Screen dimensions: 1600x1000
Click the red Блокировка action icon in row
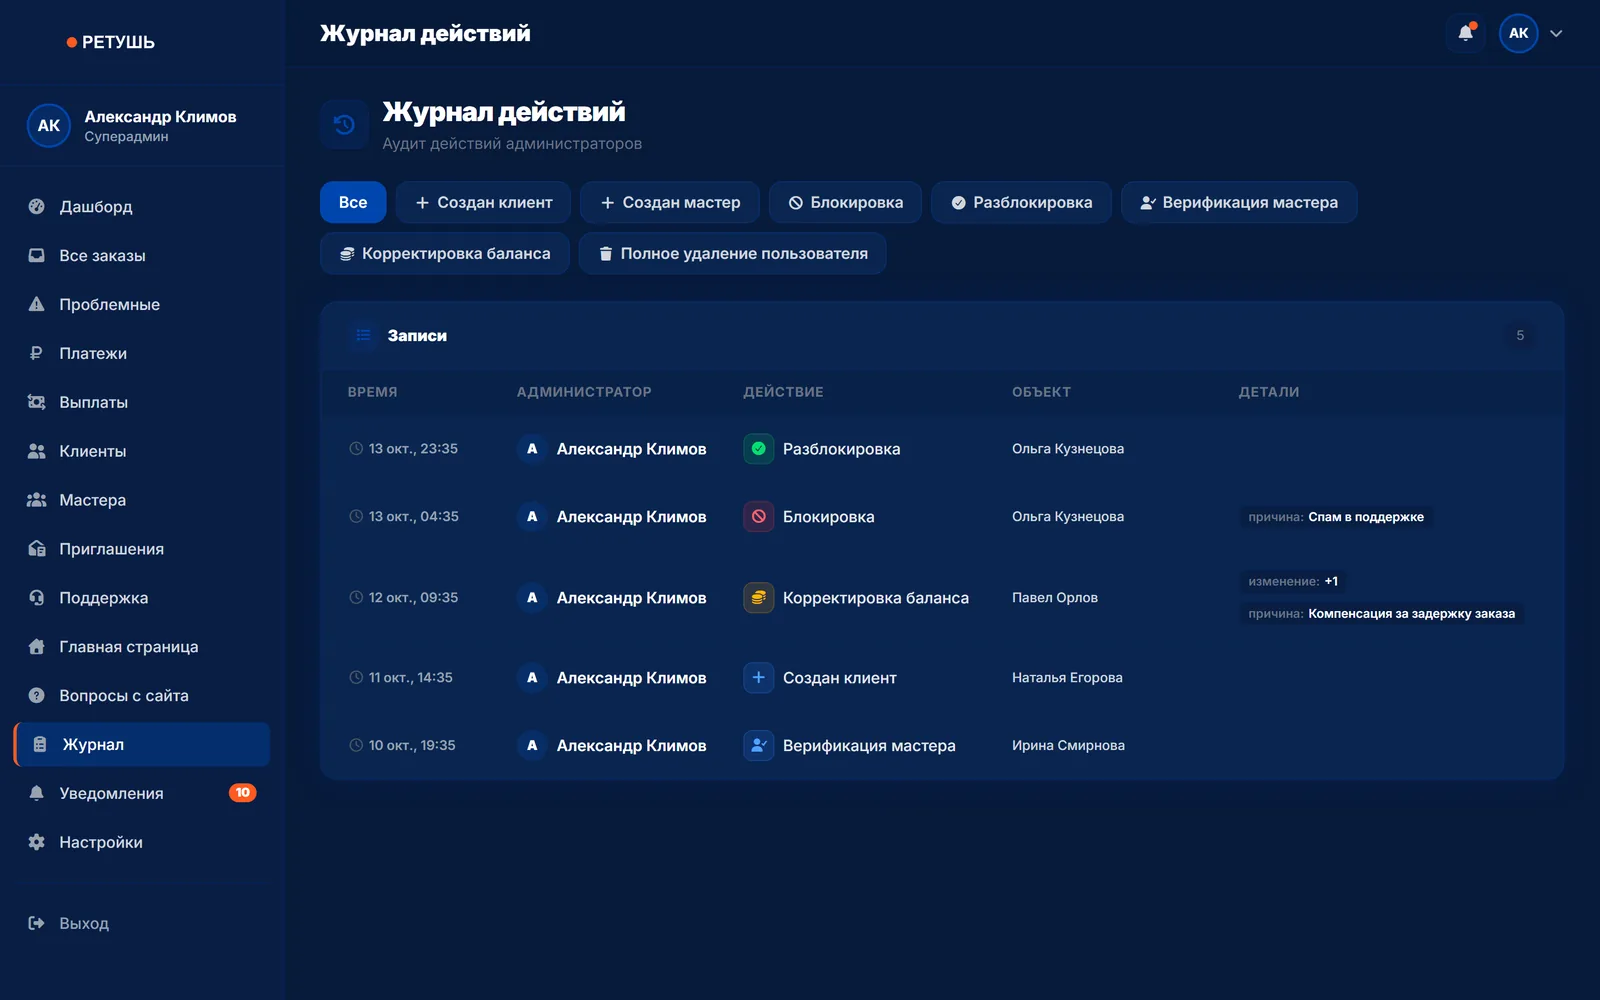pos(759,517)
